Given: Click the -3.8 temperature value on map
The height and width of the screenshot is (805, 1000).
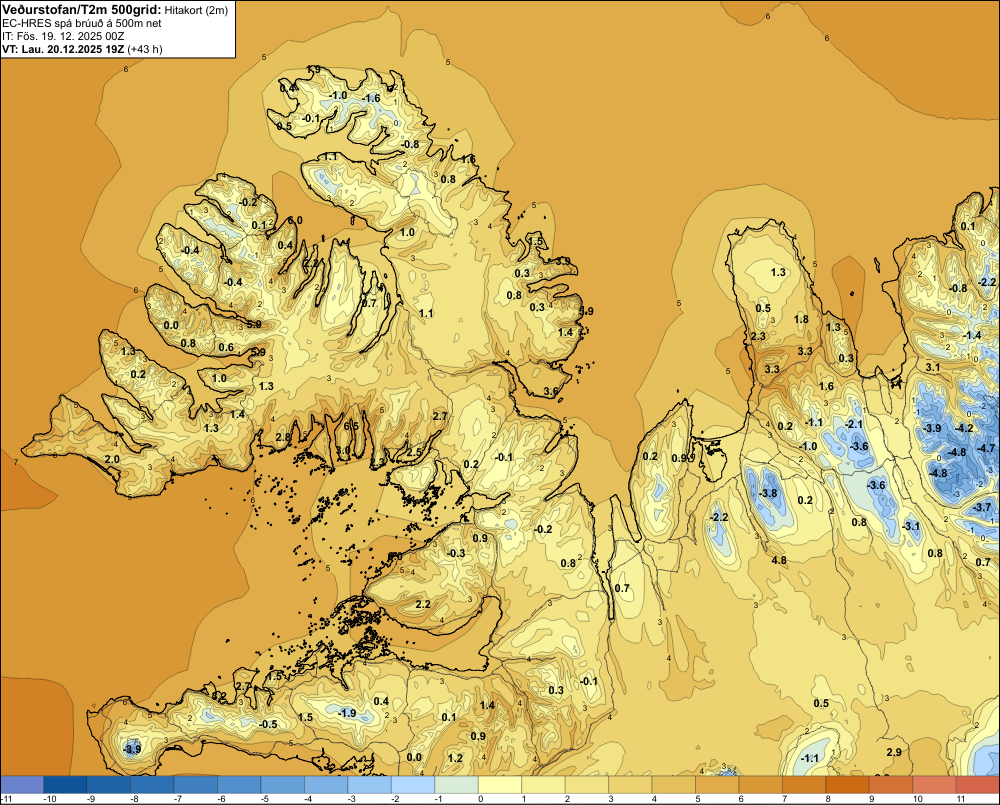Looking at the screenshot, I should pos(769,493).
